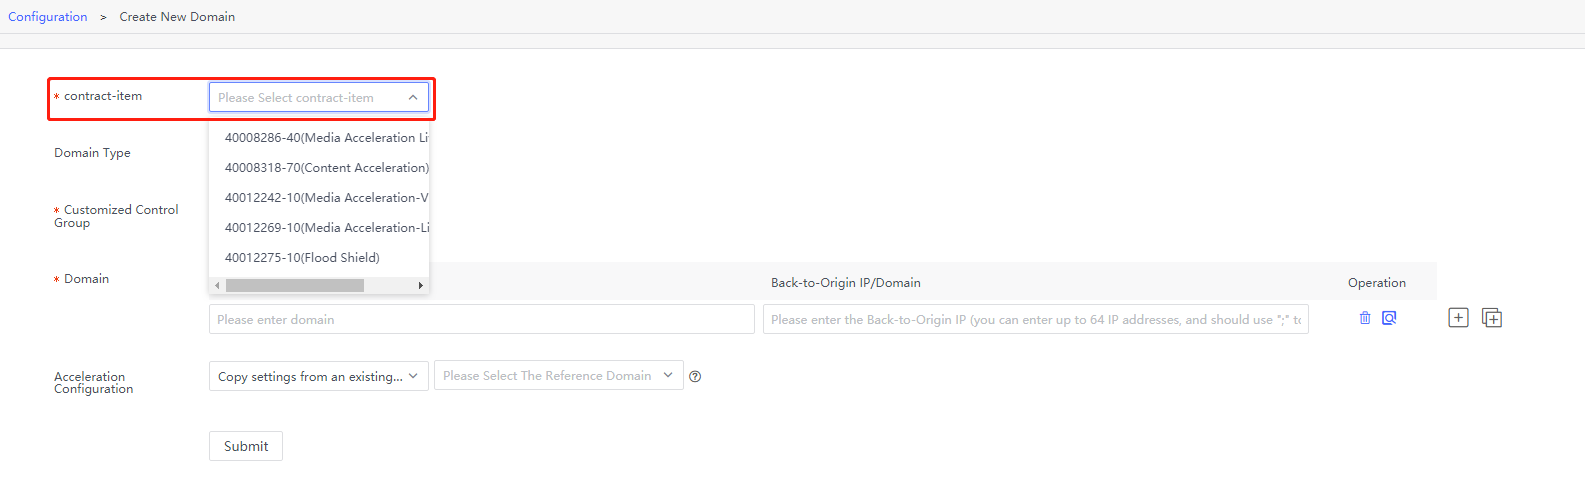
Task: Choose 40008318-70 Content Acceleration option
Action: [x=325, y=168]
